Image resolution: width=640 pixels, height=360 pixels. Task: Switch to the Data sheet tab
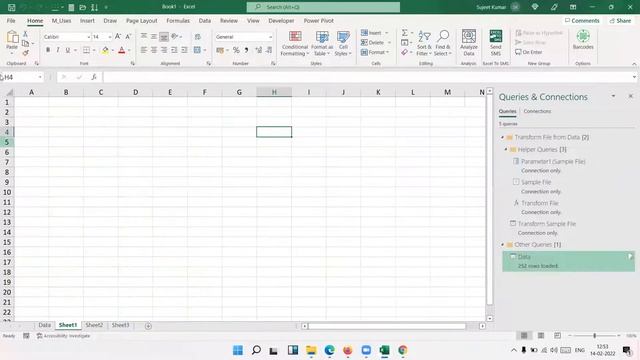point(44,325)
